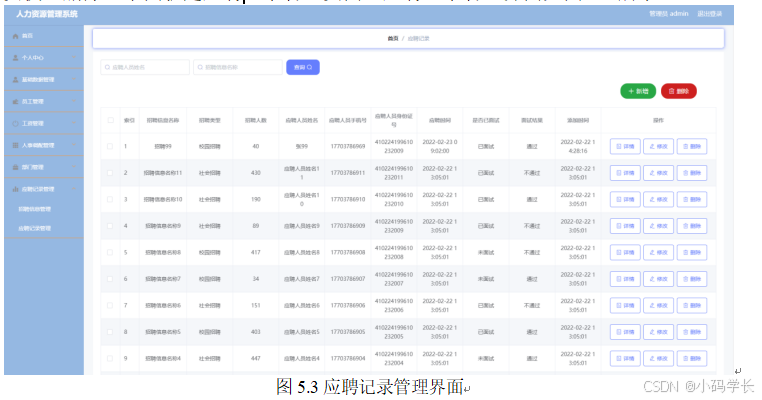This screenshot has height=400, width=762.
Task: Collapse the 应聘记录管理 parent menu arrow
Action: 74,189
